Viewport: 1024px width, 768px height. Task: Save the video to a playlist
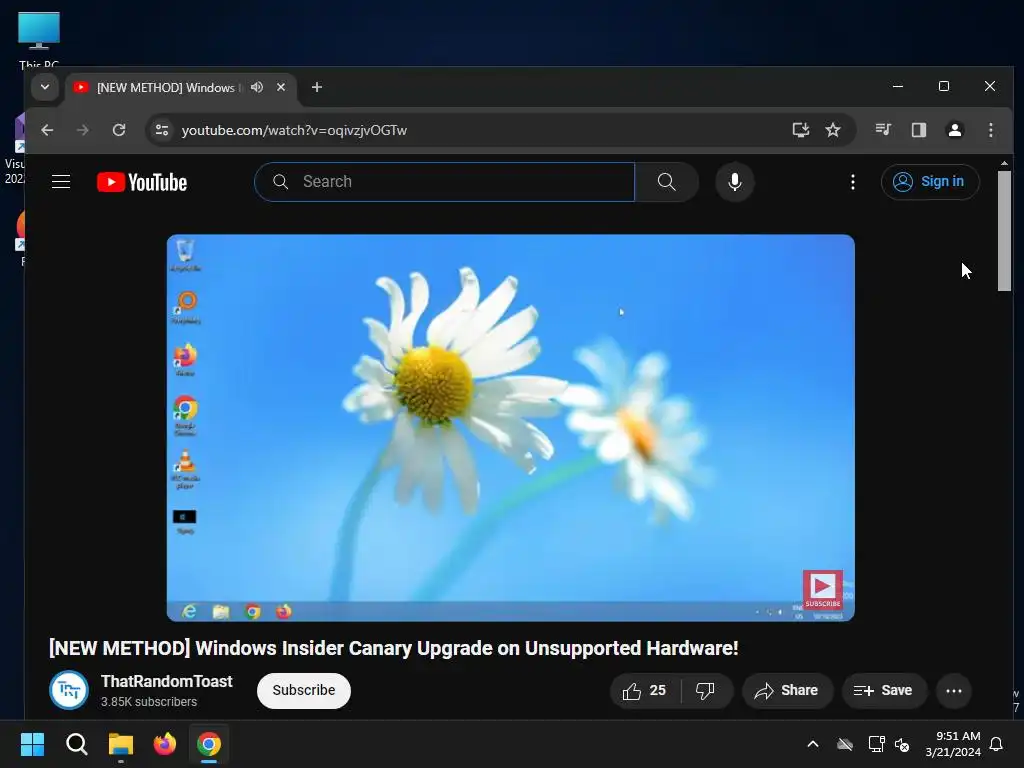pos(884,690)
